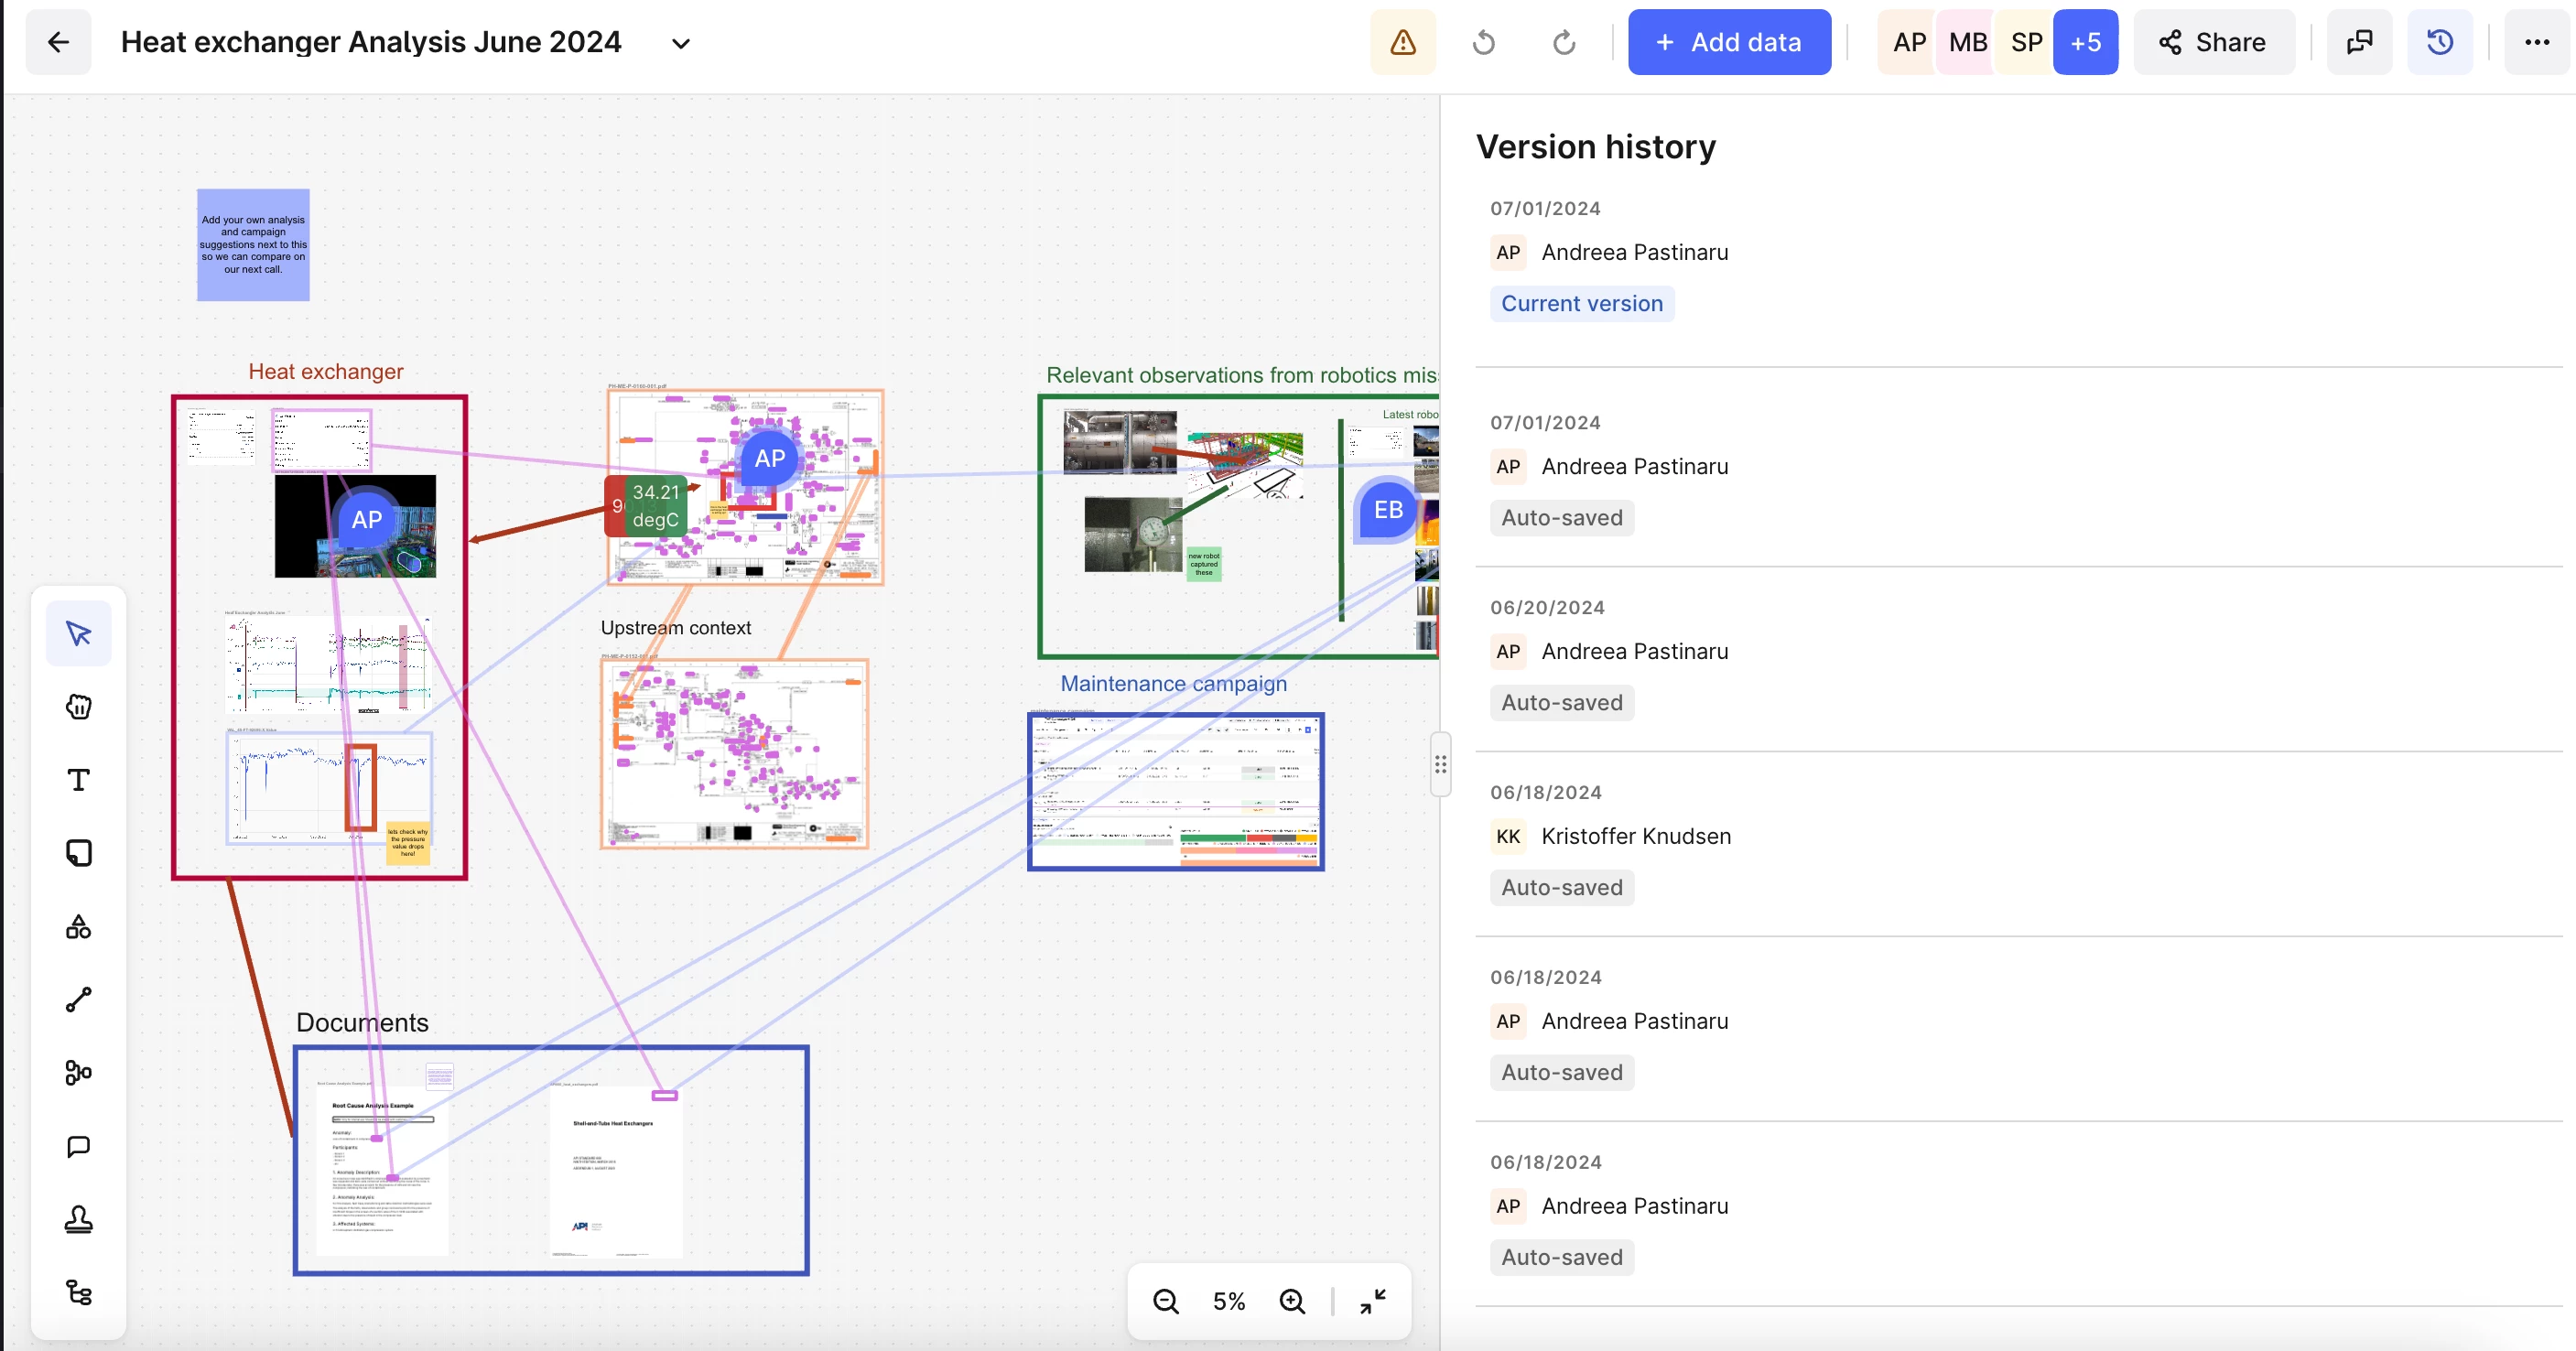Select the 06/20/2024 auto-saved version
Viewport: 2576px width, 1351px height.
[1635, 651]
